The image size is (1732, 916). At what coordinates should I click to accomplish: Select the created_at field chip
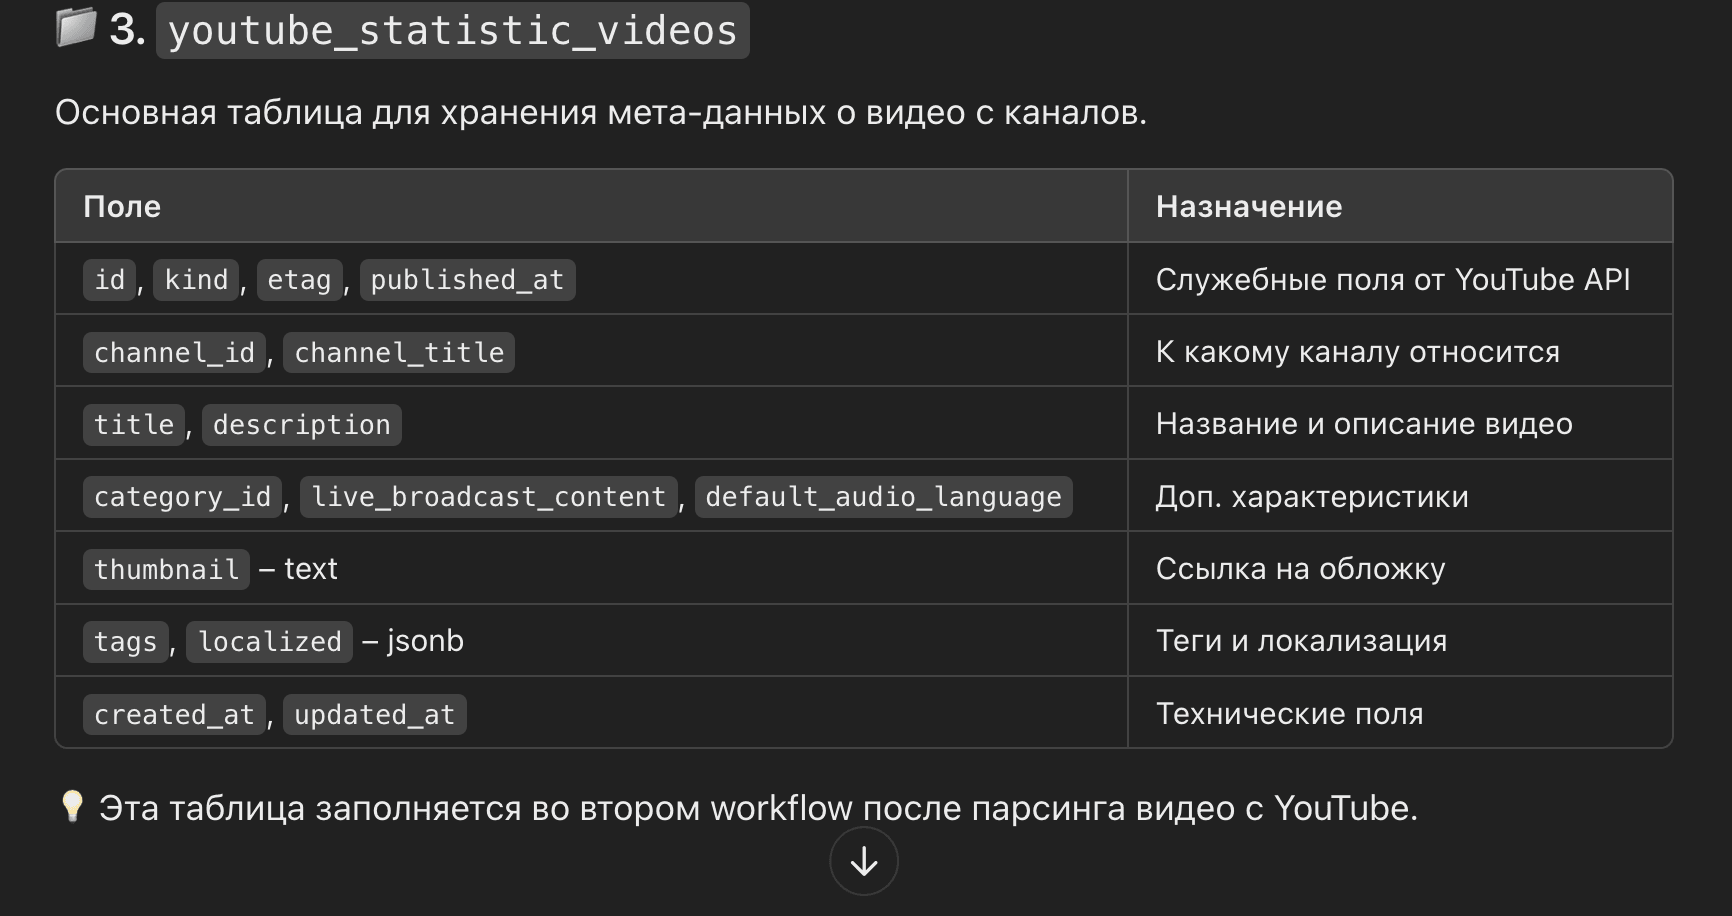pos(173,714)
